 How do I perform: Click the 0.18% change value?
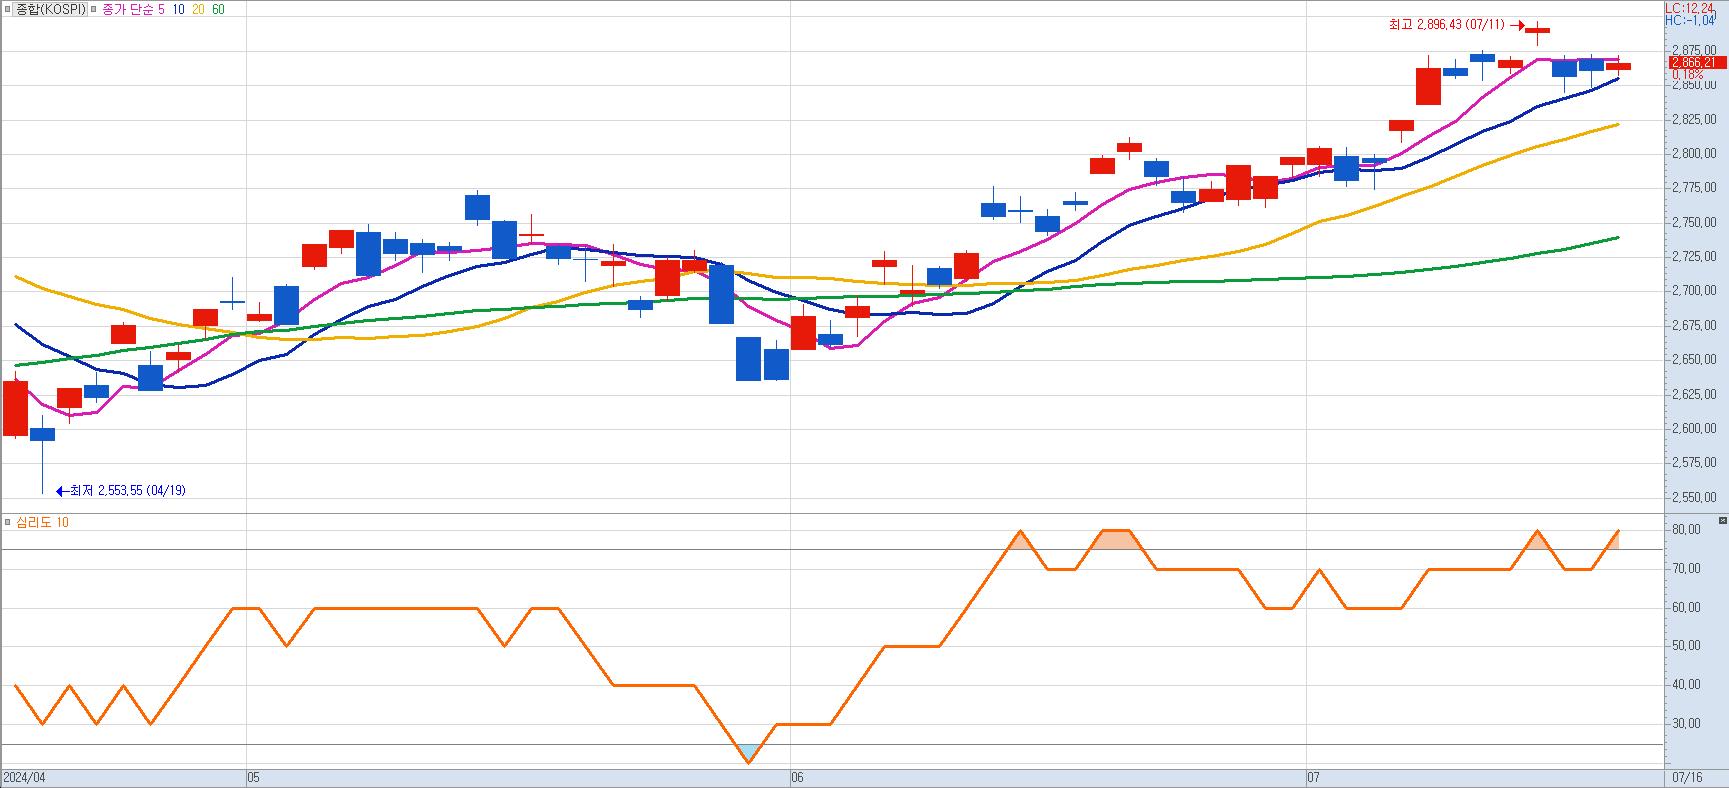[x=1687, y=74]
